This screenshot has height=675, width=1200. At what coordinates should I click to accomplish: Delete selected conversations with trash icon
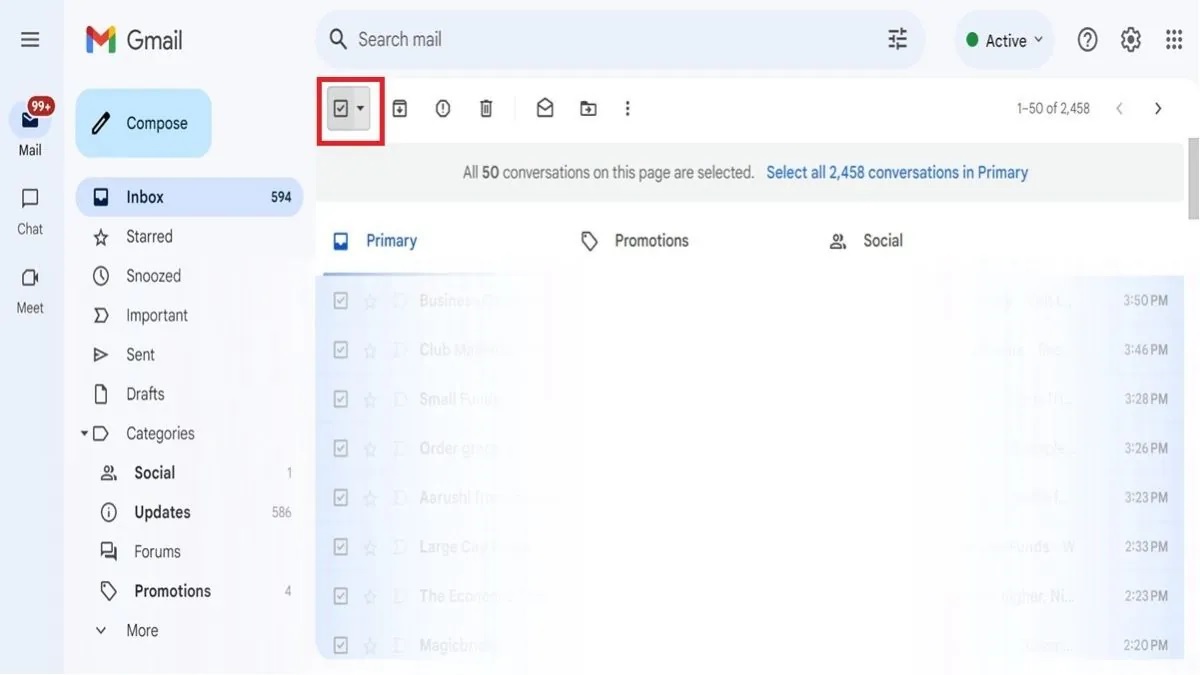[486, 108]
